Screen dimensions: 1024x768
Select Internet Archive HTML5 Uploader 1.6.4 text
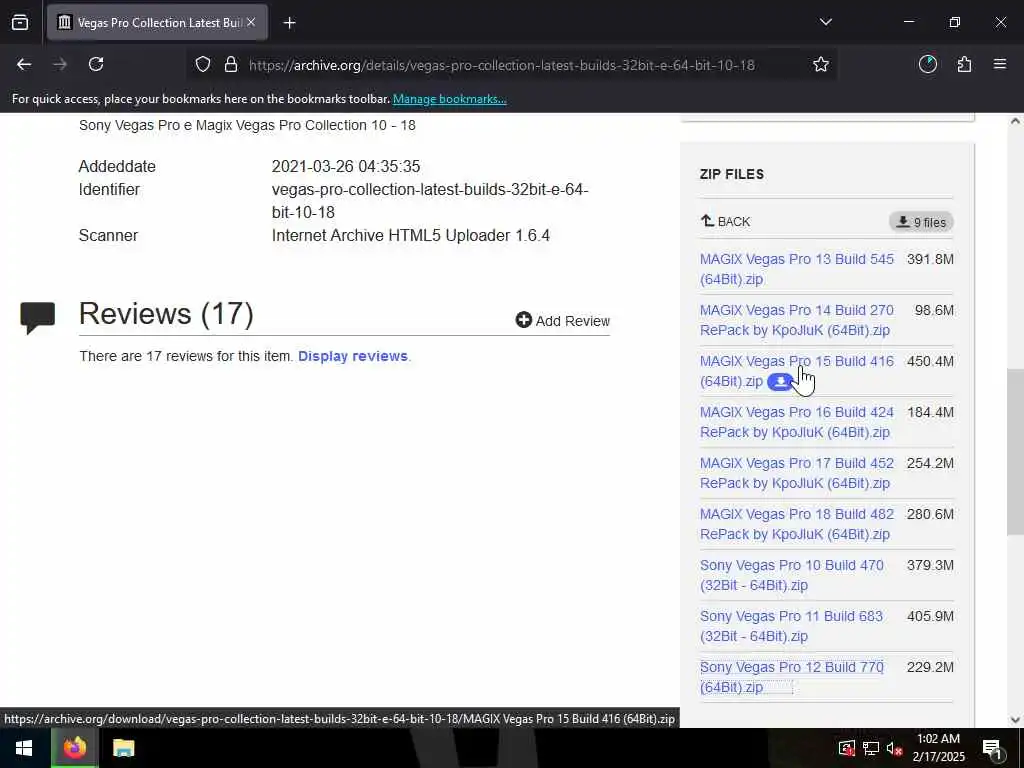[411, 235]
